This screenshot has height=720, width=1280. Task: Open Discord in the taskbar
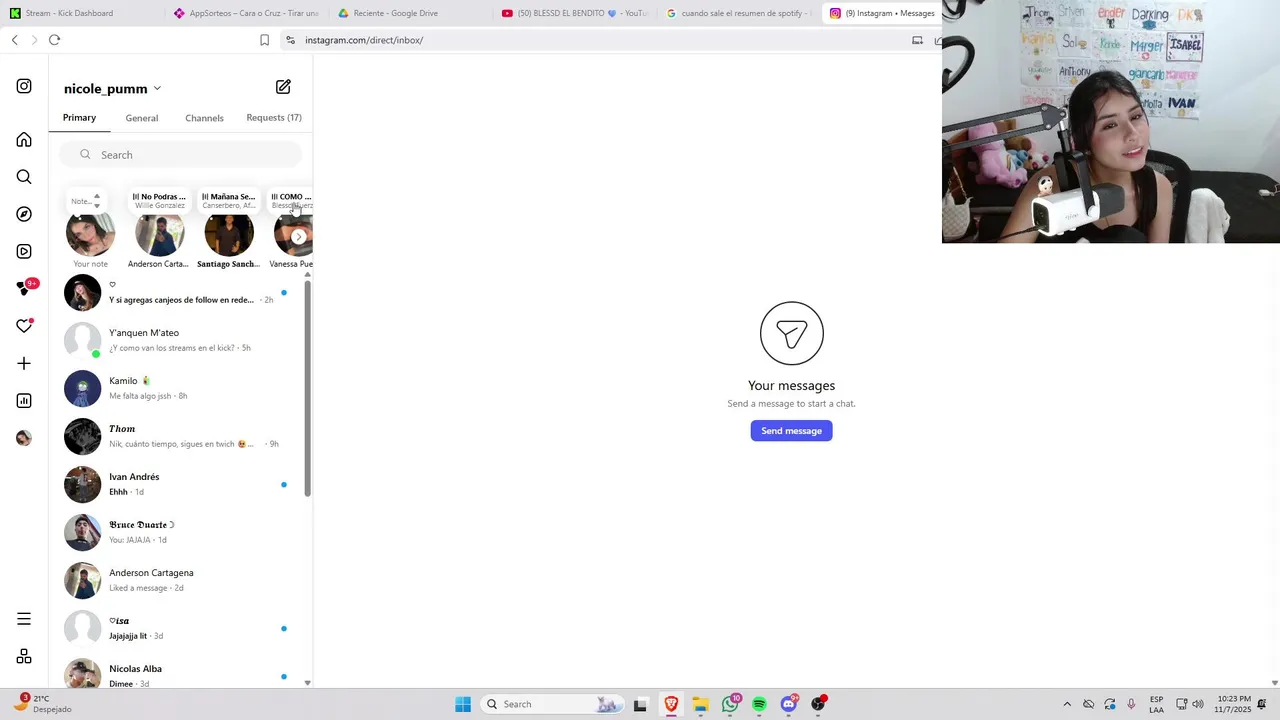point(789,704)
